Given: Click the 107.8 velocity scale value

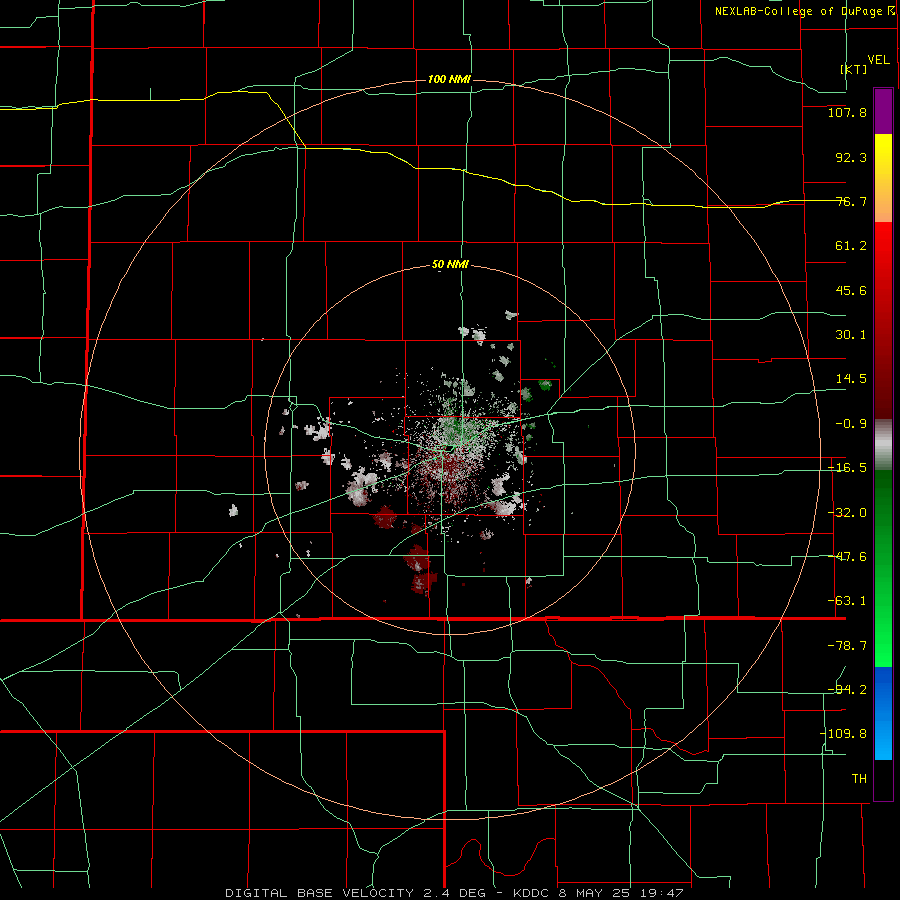Looking at the screenshot, I should pos(847,112).
